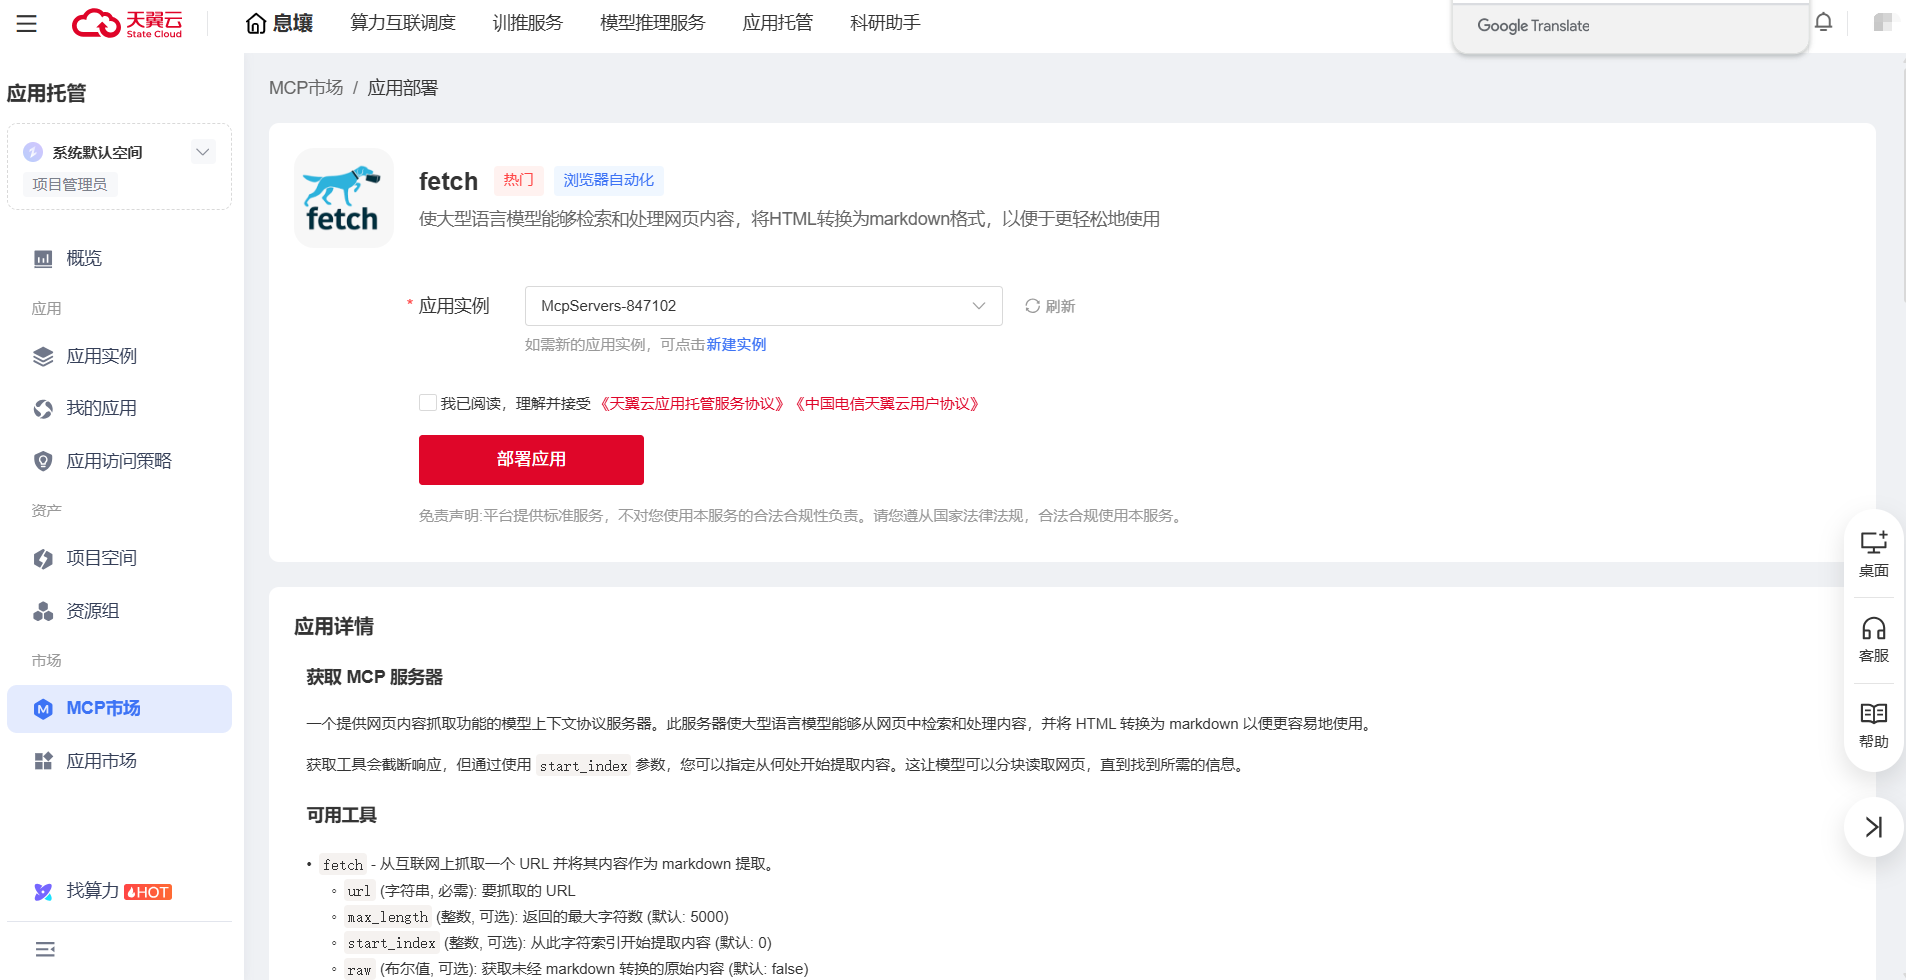Select 资源组 in the sidebar
This screenshot has width=1906, height=980.
[119, 611]
